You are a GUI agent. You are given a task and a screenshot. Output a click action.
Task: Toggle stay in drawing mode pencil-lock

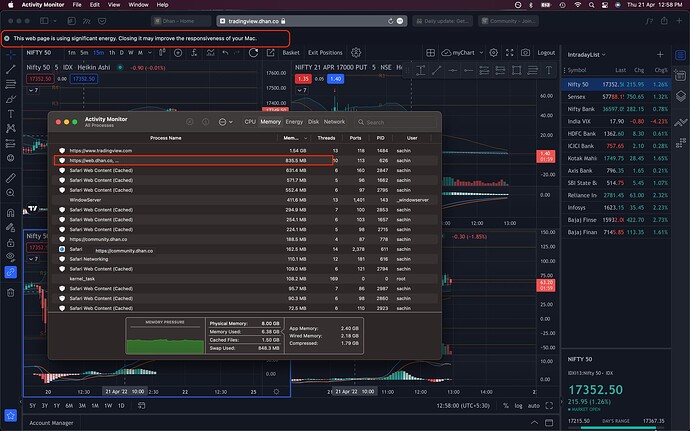[11, 228]
